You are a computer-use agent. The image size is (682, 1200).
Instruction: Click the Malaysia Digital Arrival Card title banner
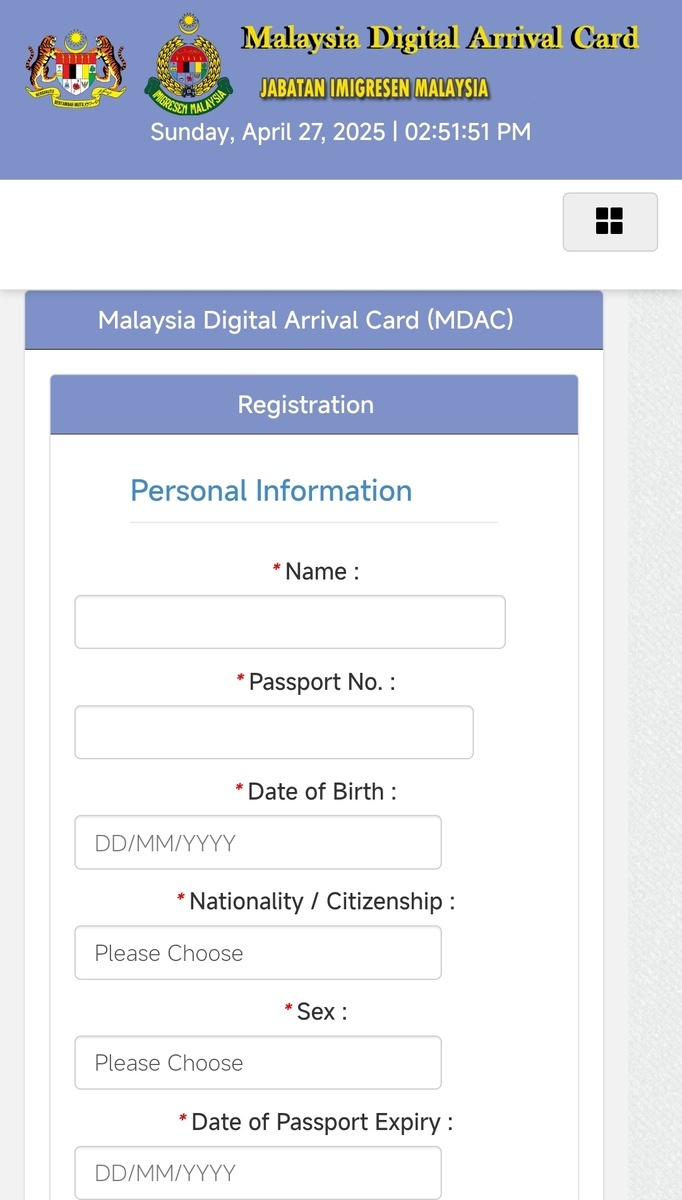click(x=439, y=39)
